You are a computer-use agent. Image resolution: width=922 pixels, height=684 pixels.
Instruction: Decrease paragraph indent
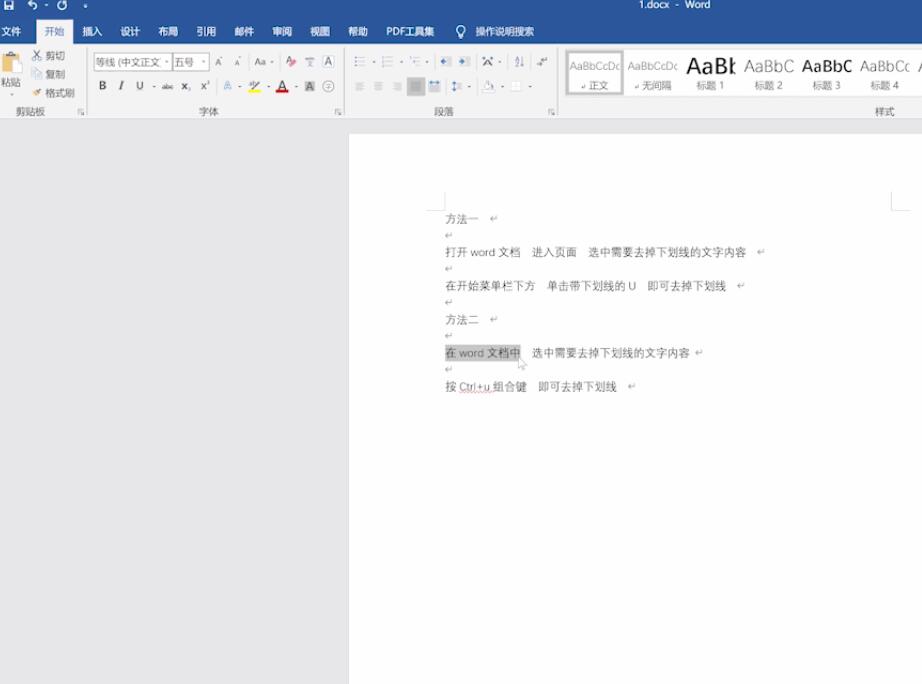(x=446, y=61)
